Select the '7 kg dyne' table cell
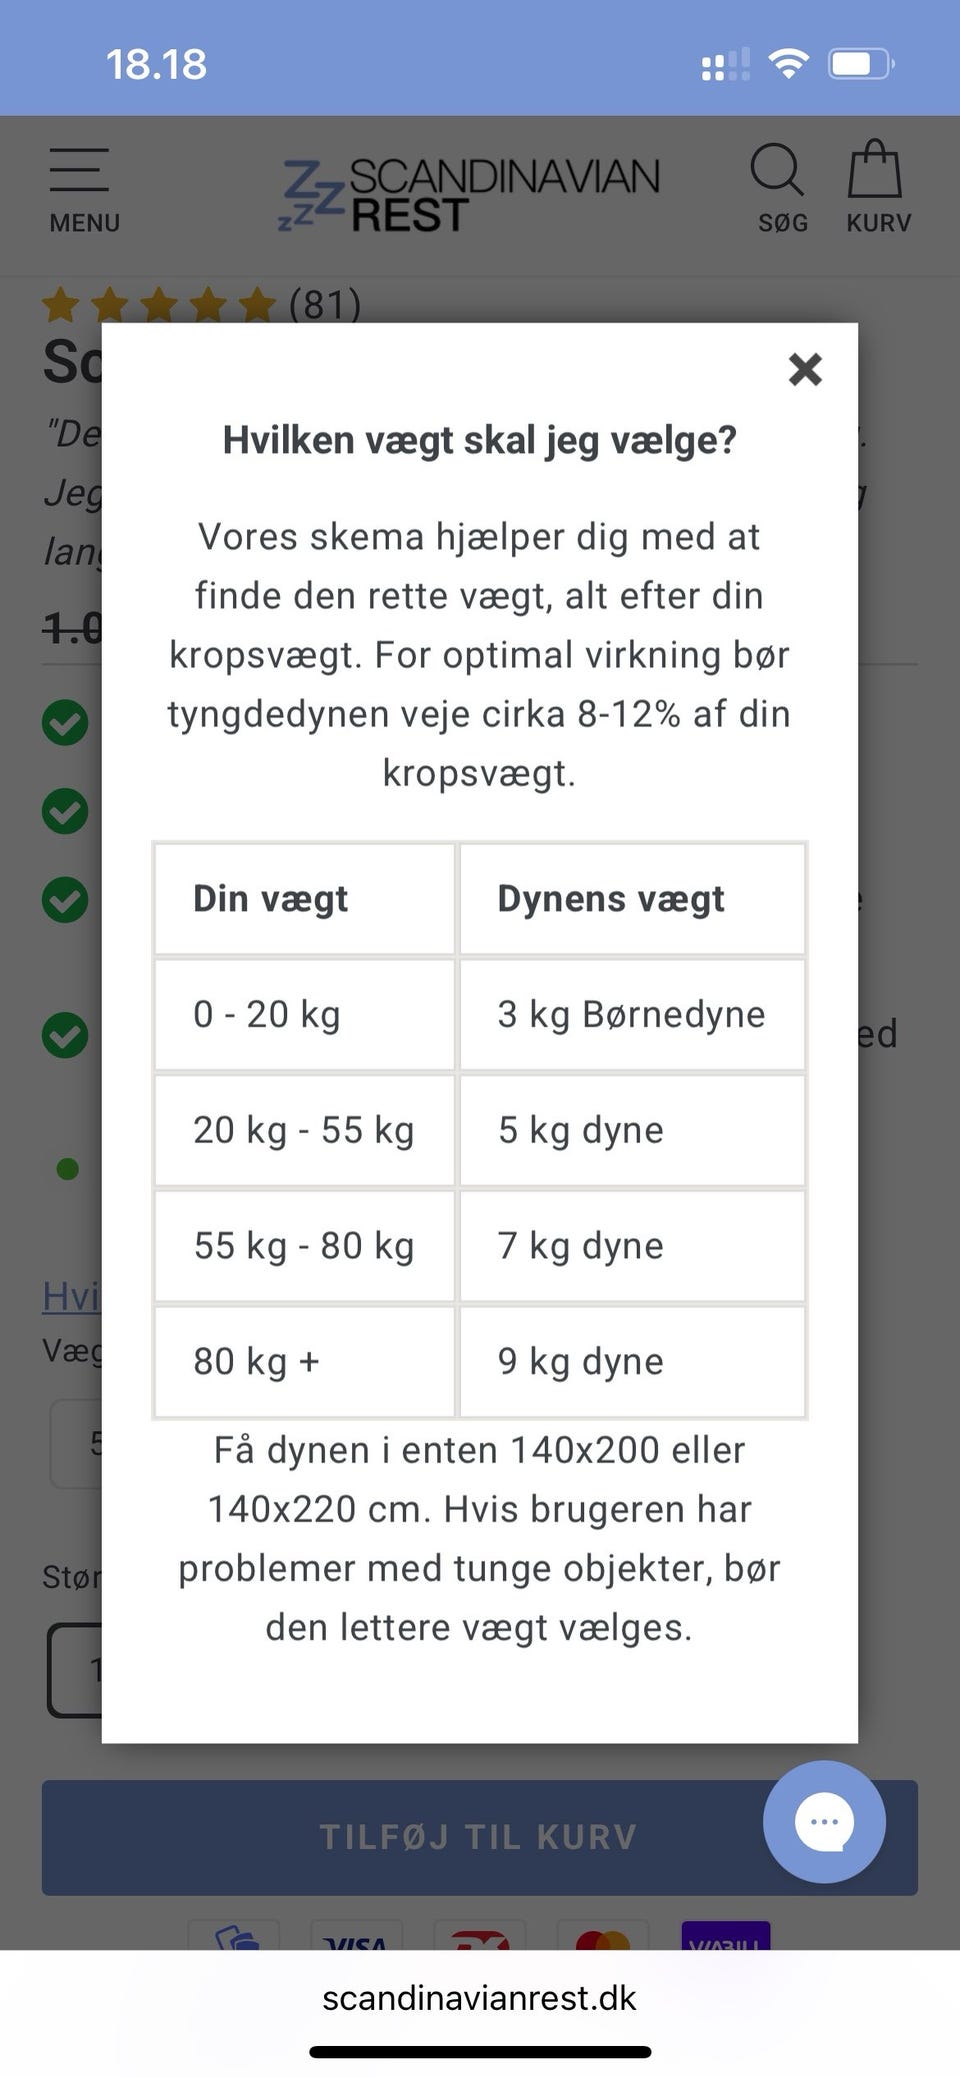960x2078 pixels. (632, 1246)
